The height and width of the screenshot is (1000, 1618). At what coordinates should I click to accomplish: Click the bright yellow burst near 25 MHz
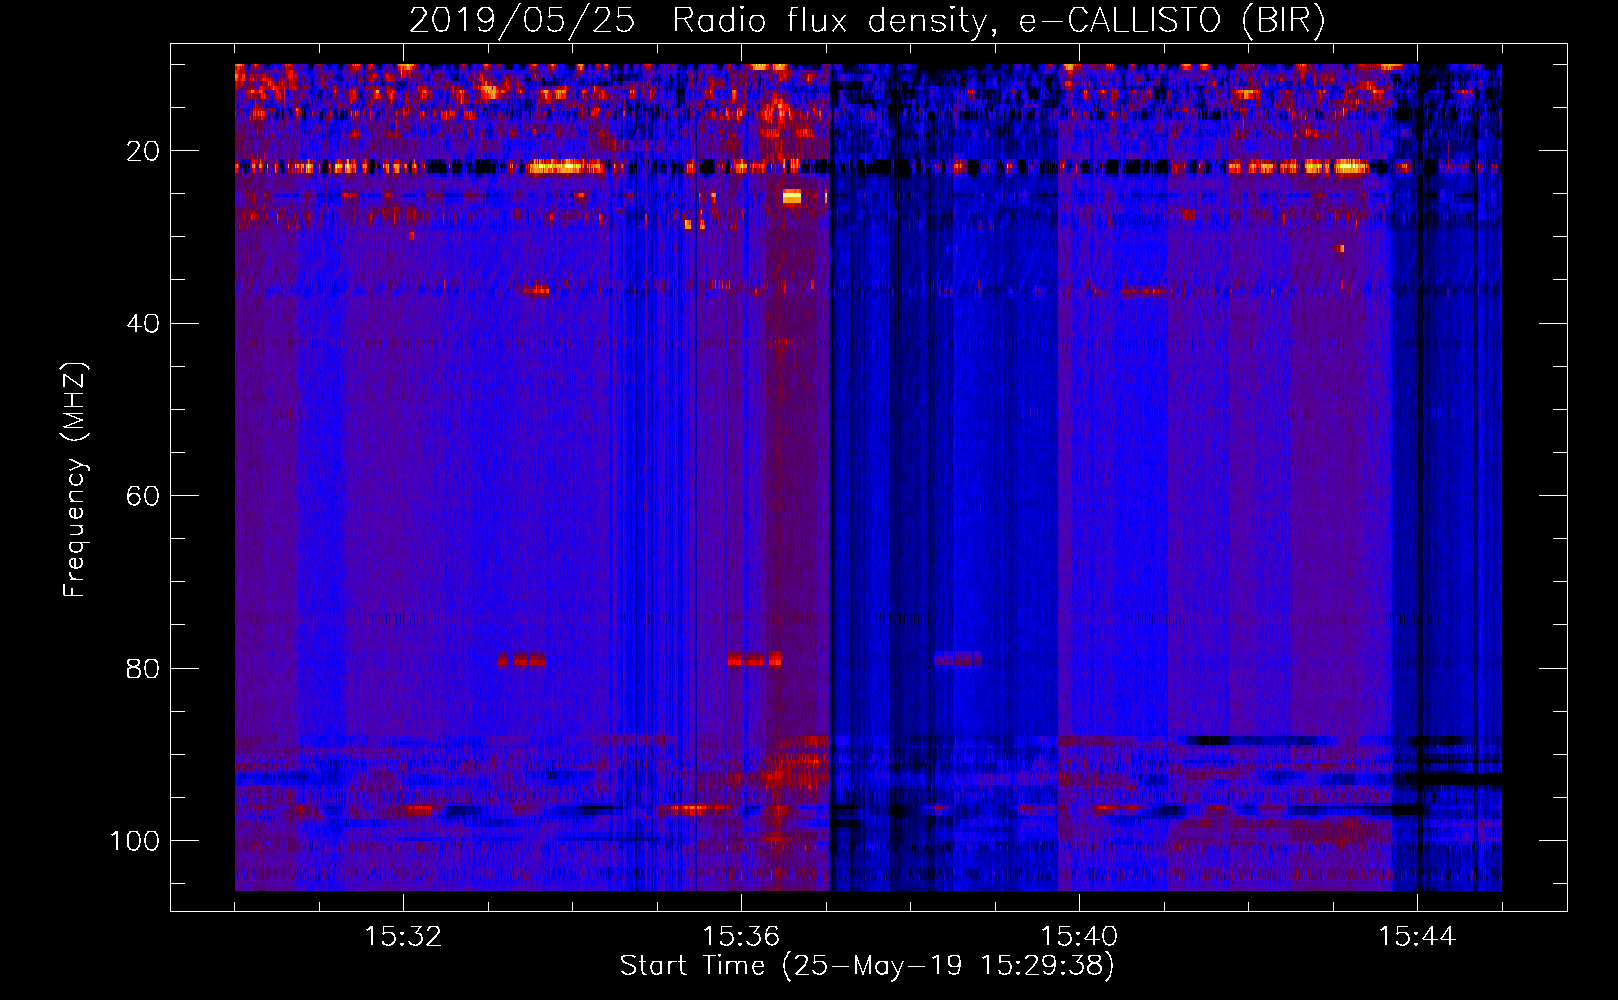792,197
